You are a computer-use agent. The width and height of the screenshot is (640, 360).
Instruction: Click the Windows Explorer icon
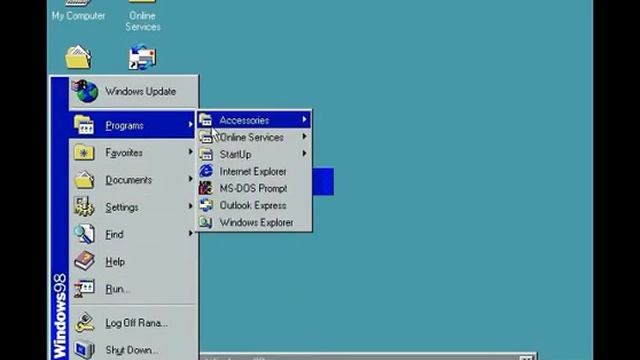click(x=206, y=222)
